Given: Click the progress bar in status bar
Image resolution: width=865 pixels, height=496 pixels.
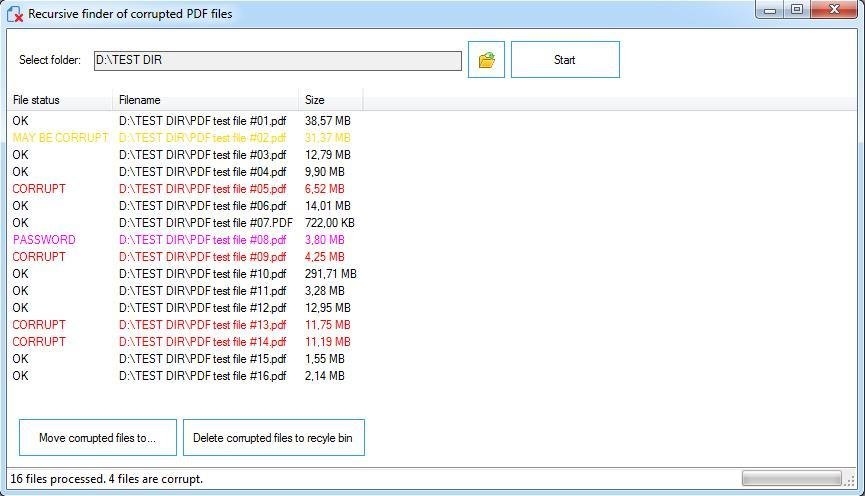Looking at the screenshot, I should pos(791,479).
